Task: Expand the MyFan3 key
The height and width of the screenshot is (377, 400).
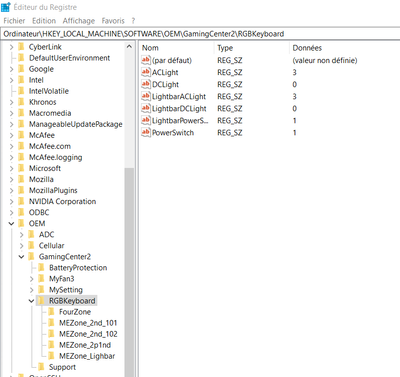Action: (x=31, y=279)
